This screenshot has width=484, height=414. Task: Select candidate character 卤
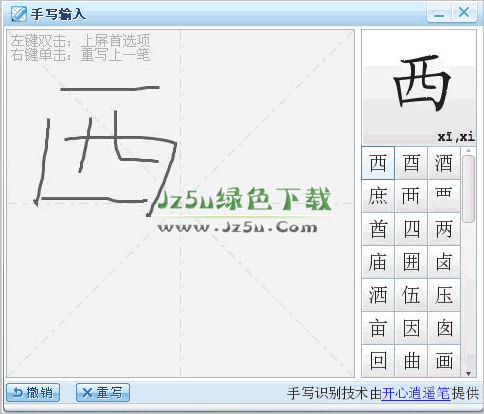click(x=444, y=262)
